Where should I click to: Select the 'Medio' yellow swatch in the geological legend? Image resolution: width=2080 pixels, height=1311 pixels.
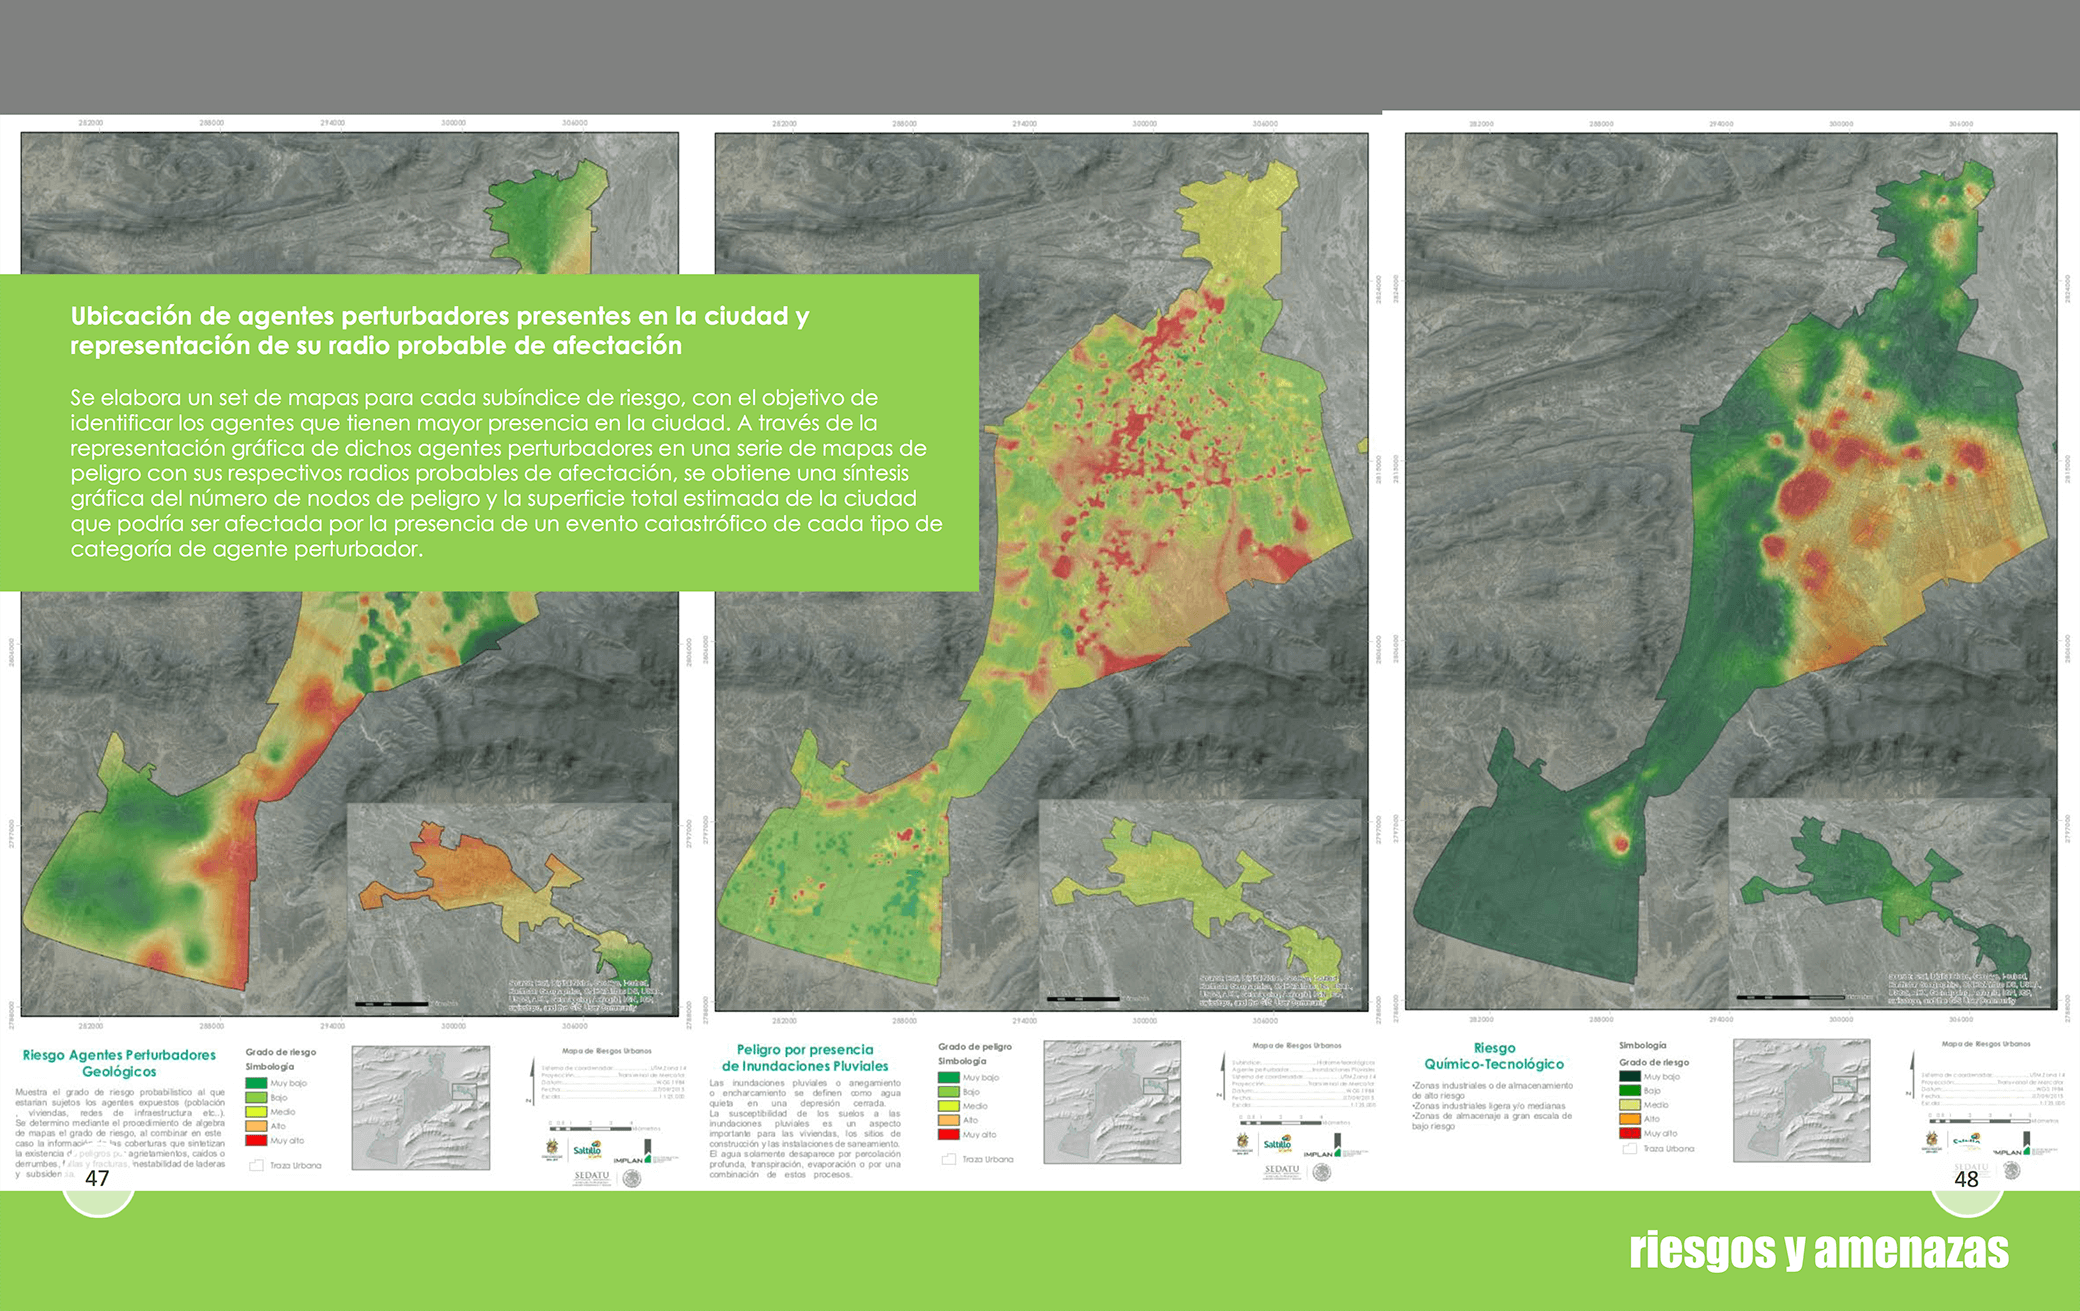[x=256, y=1111]
